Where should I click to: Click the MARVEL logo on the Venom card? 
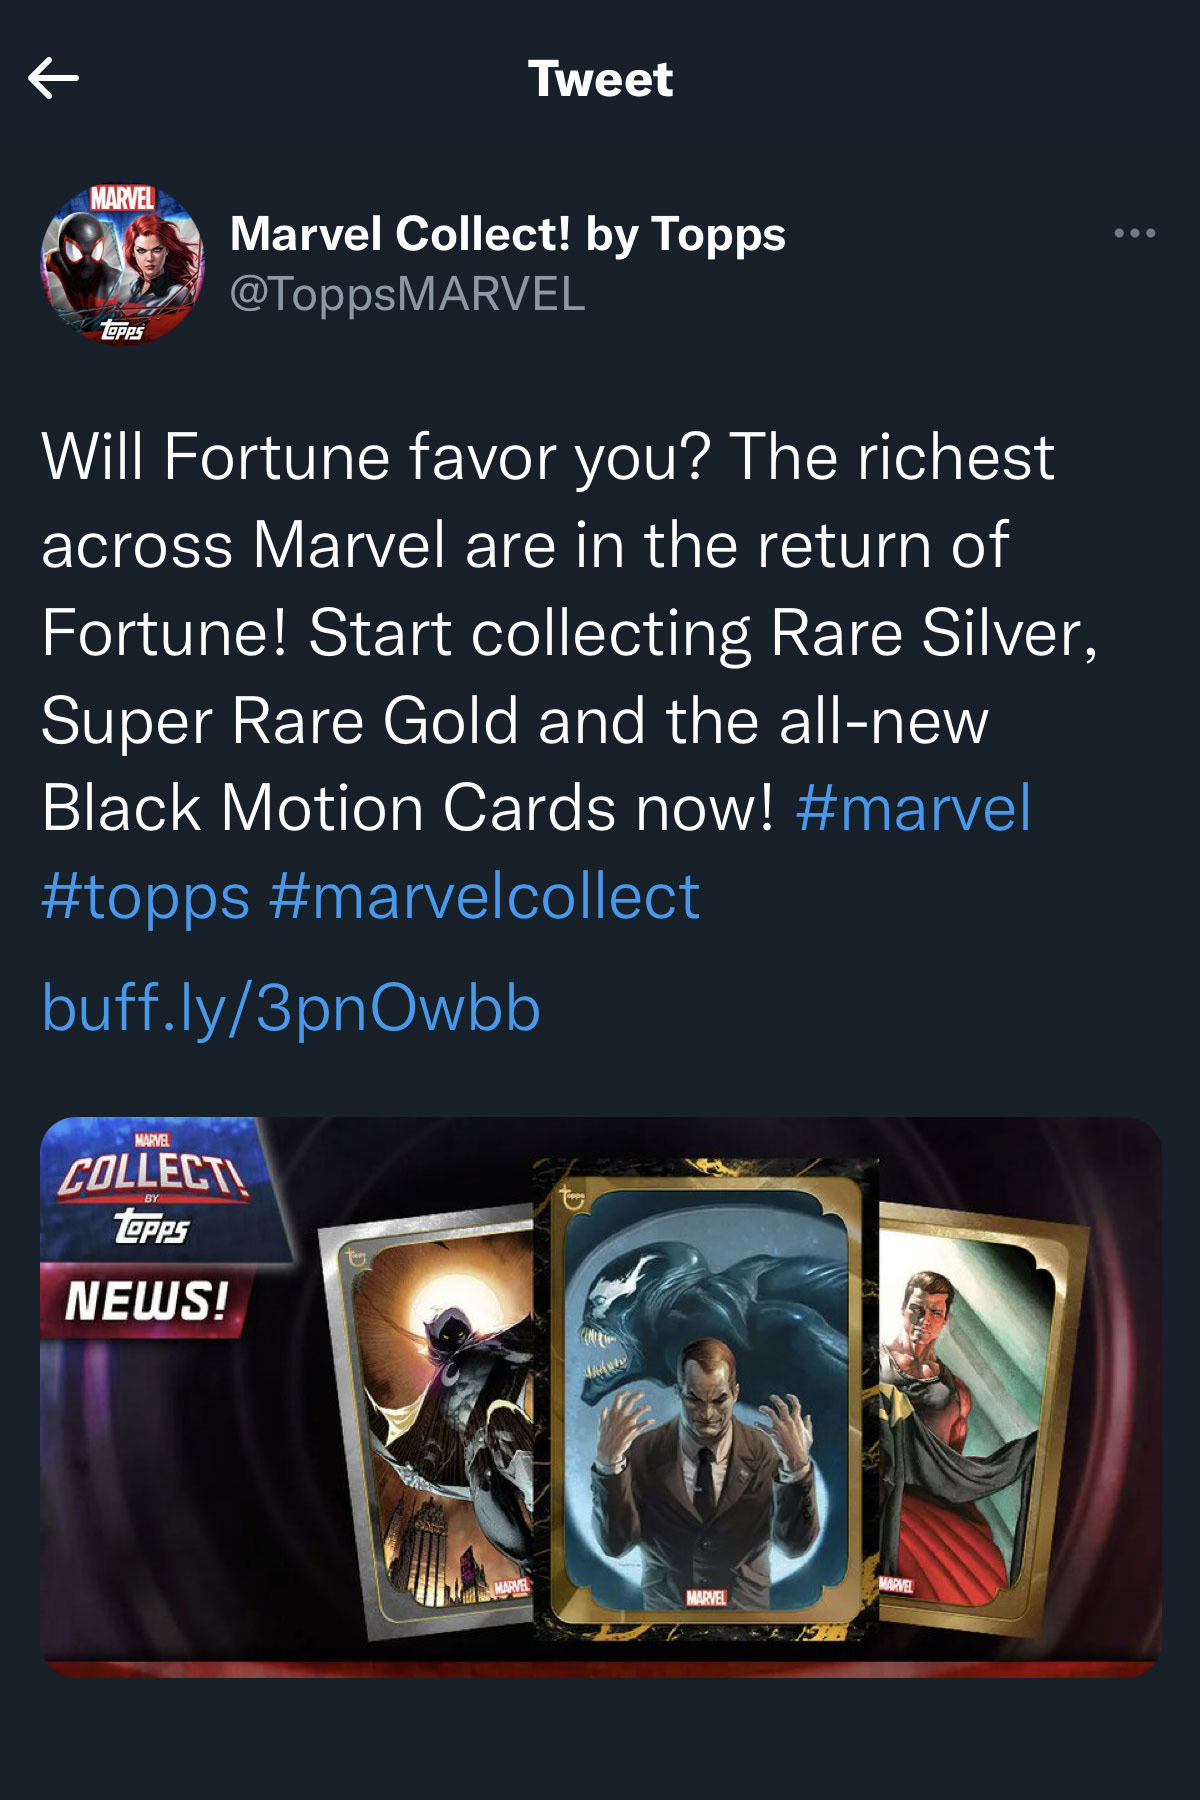[x=705, y=1597]
